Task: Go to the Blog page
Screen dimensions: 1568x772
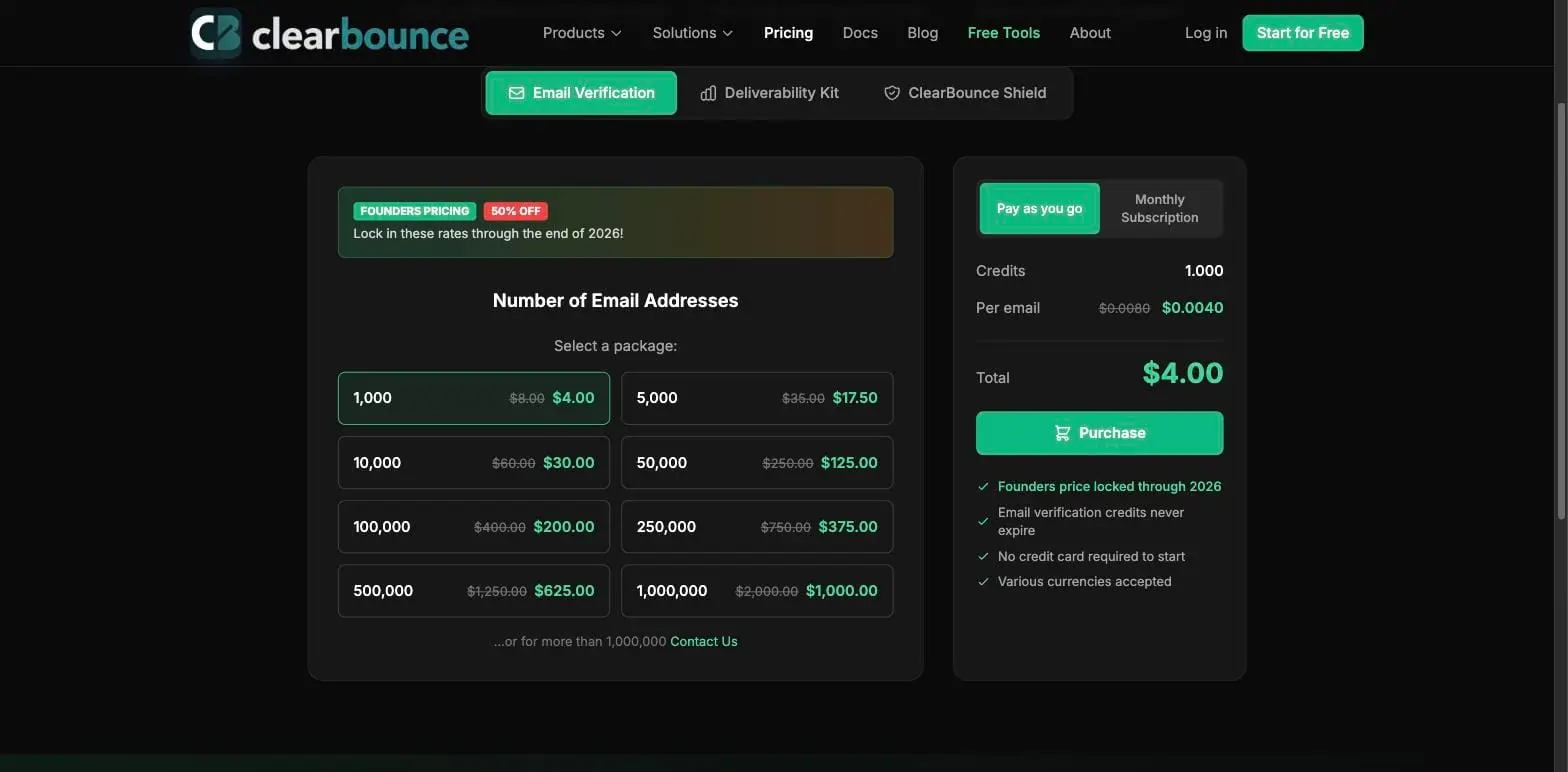Action: pos(922,33)
